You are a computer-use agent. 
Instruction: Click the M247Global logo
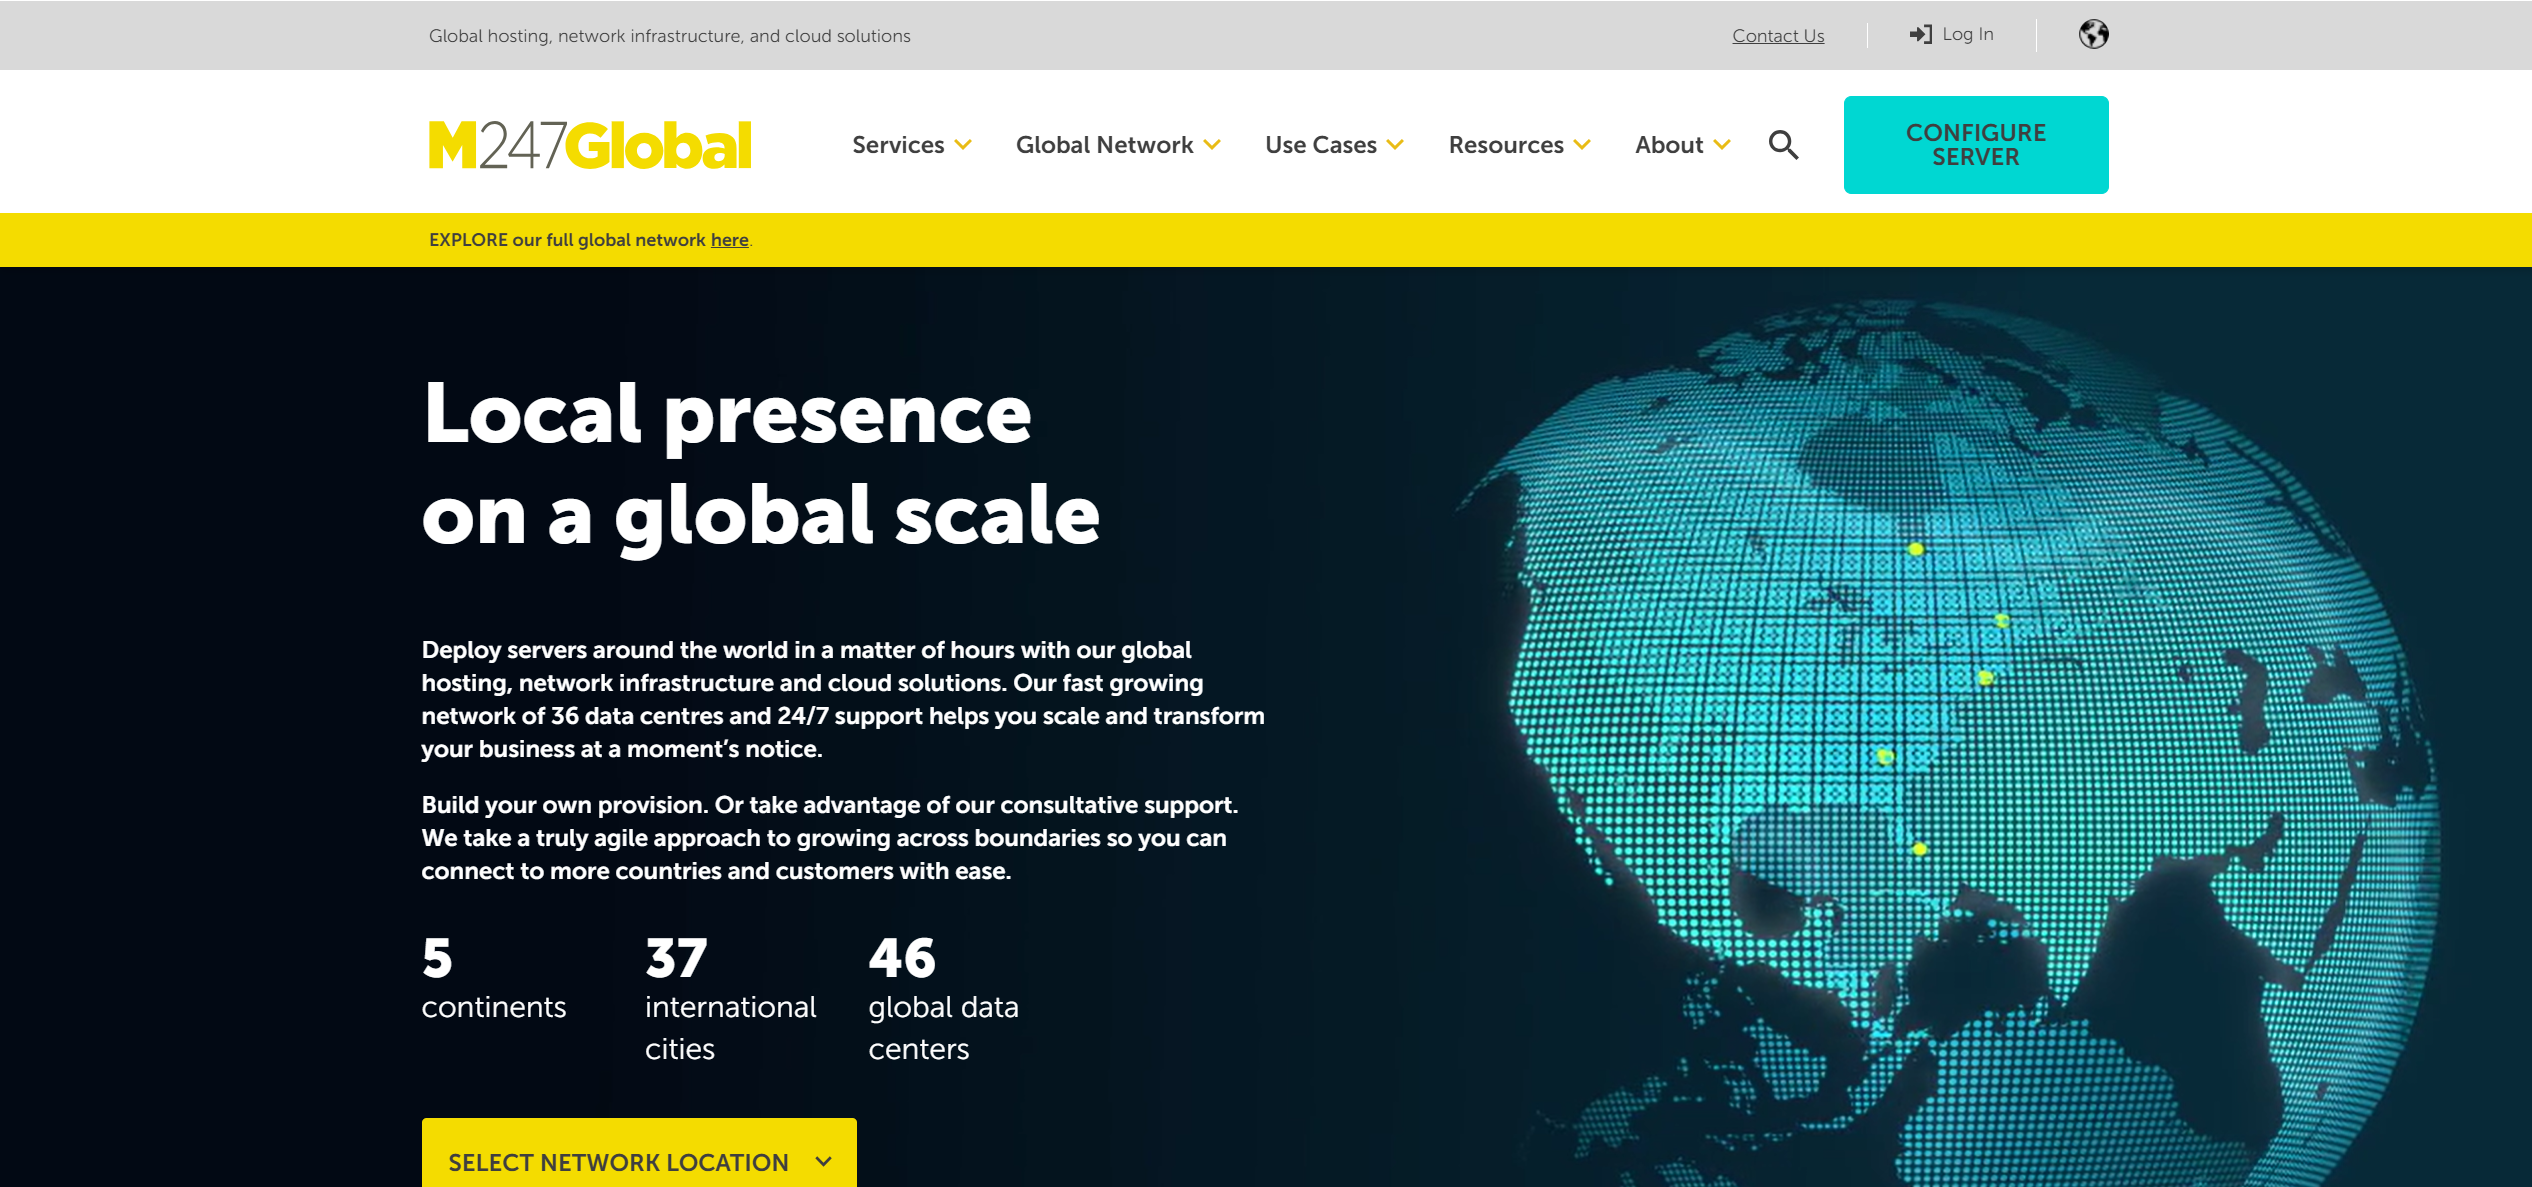pyautogui.click(x=590, y=145)
